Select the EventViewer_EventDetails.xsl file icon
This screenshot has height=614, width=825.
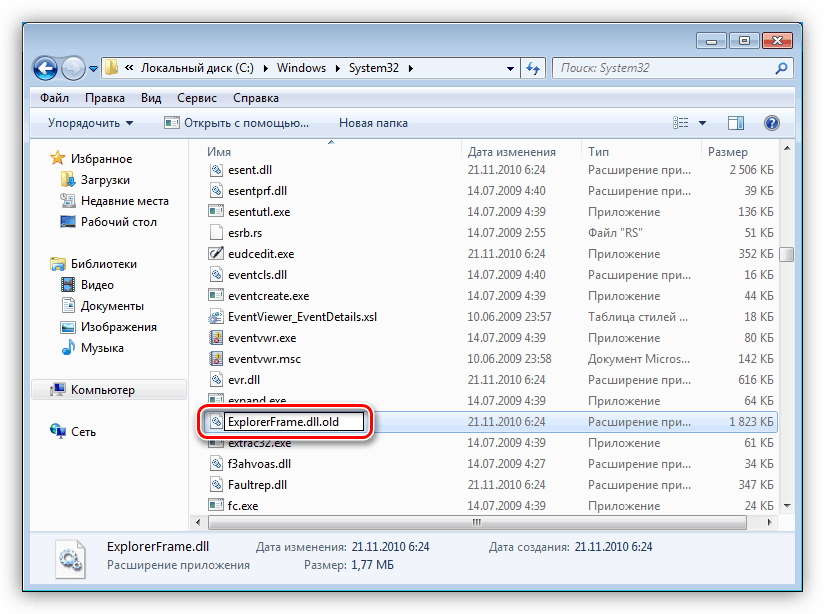click(x=216, y=317)
